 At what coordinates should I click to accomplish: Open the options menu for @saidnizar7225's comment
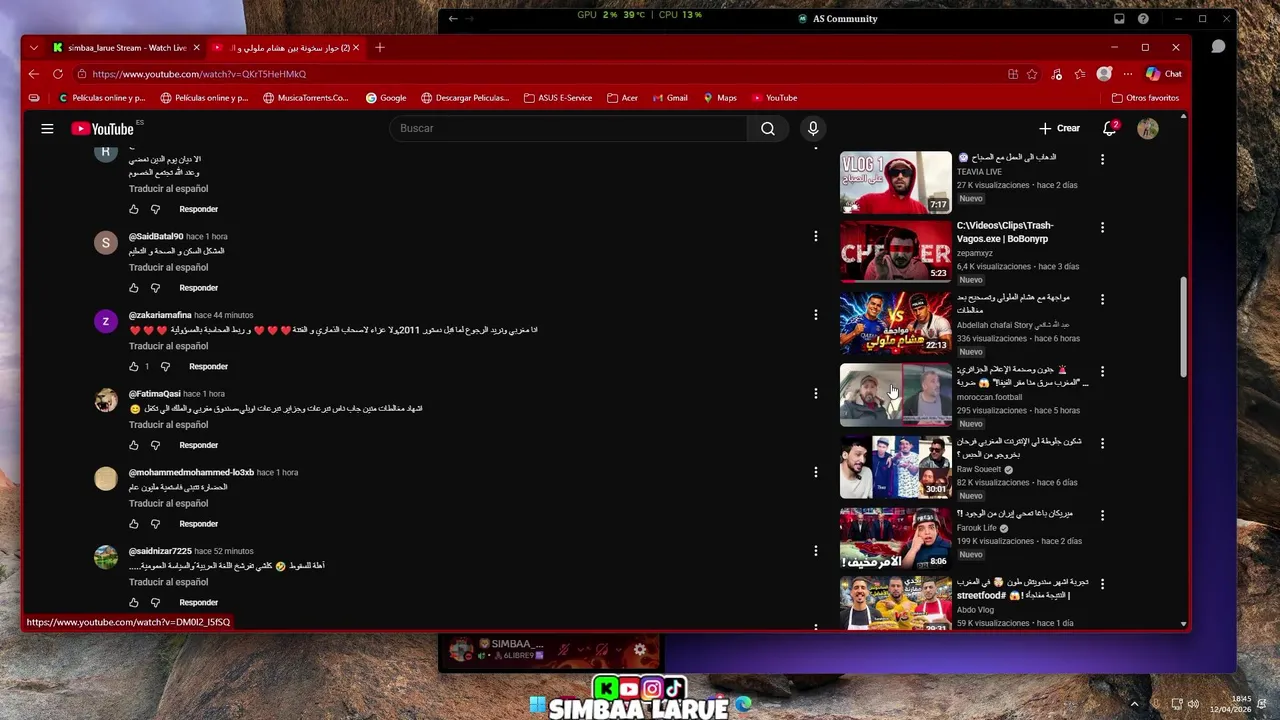coord(815,551)
